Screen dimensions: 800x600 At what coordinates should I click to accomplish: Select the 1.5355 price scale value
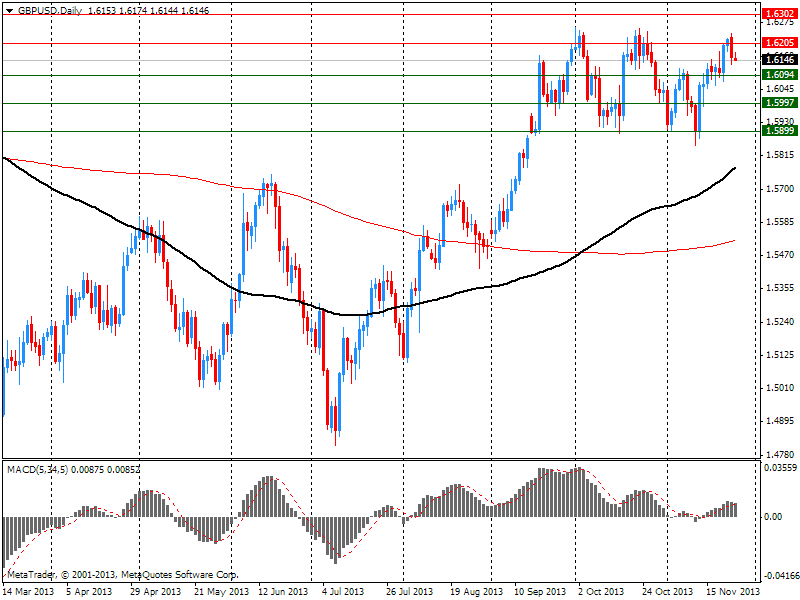point(781,288)
